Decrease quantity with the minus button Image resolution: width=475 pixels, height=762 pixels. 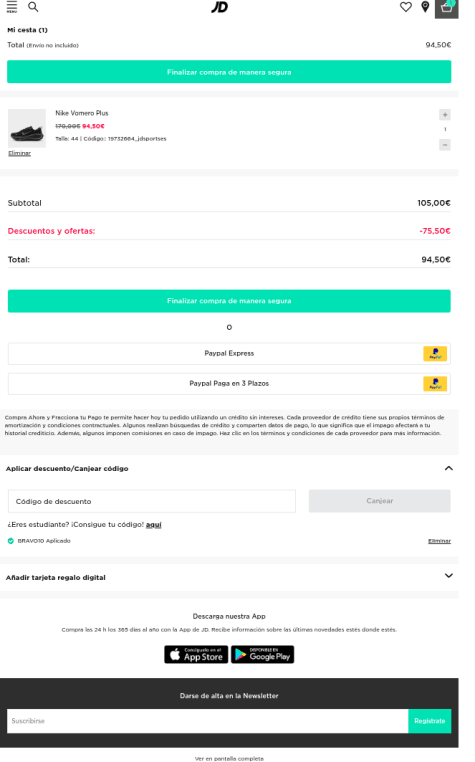(445, 145)
